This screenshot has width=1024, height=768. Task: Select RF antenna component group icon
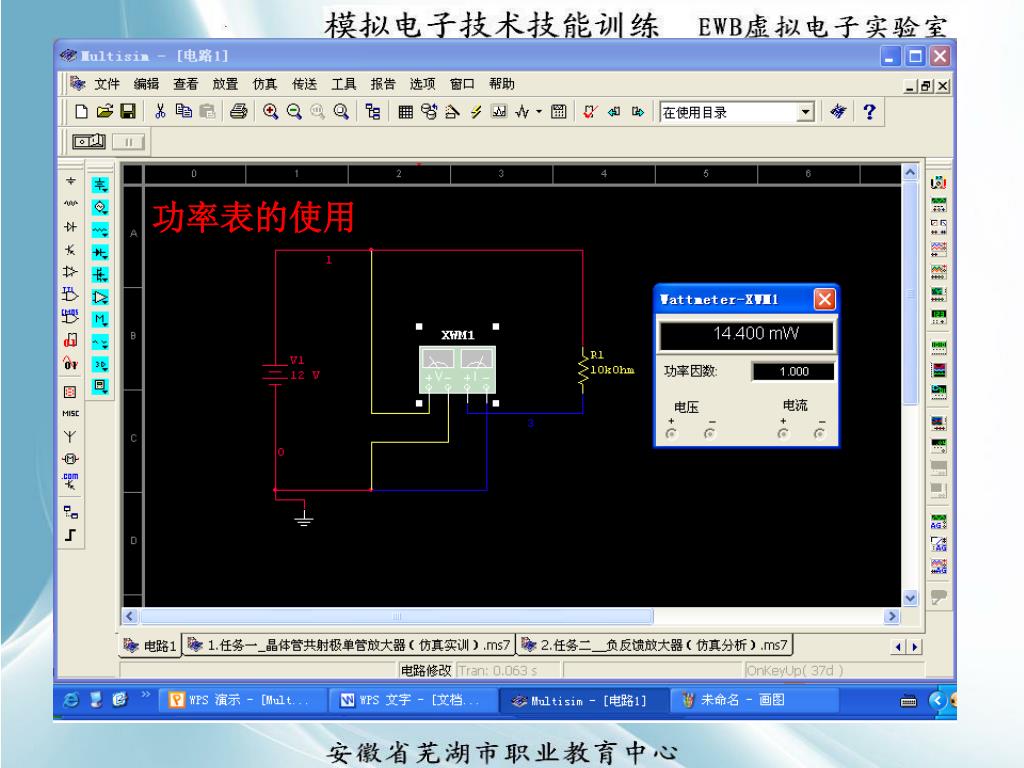point(70,436)
